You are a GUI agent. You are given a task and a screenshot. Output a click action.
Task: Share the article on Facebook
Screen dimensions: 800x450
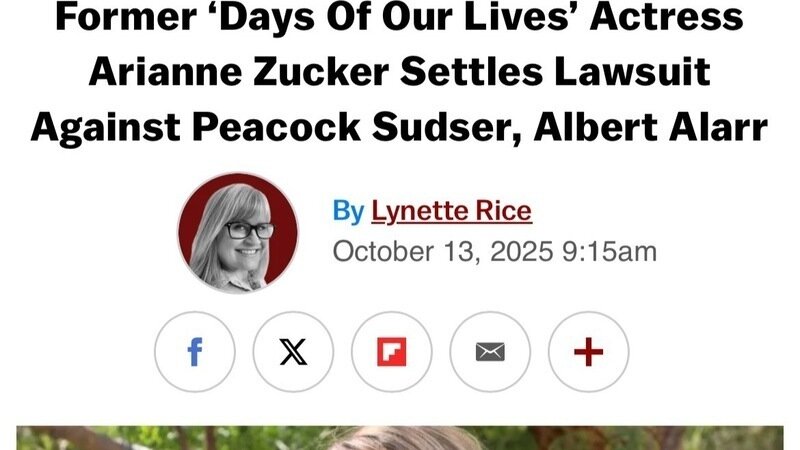(195, 352)
